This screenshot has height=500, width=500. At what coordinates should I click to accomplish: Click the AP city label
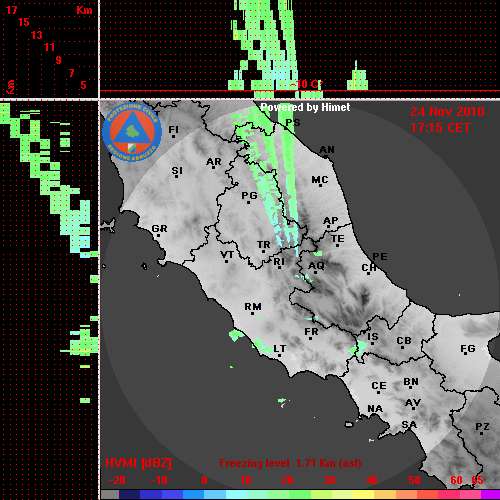[x=331, y=221]
